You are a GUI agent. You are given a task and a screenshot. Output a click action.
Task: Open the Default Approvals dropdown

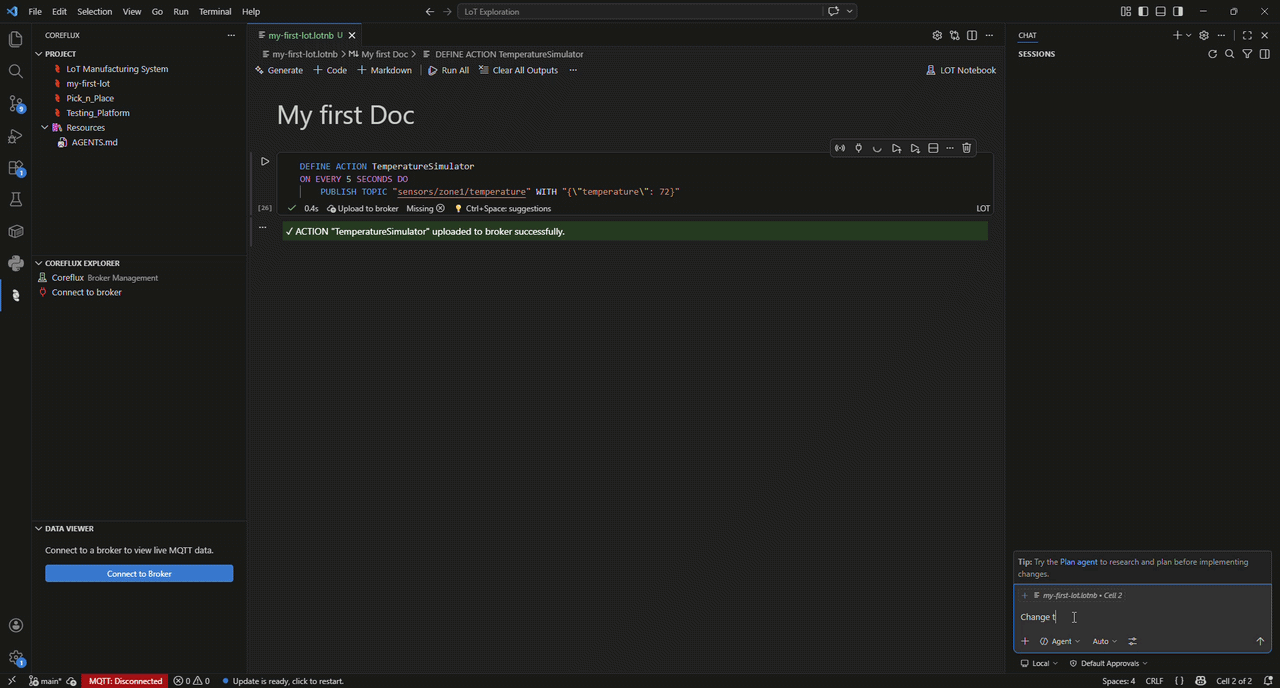coord(1108,663)
